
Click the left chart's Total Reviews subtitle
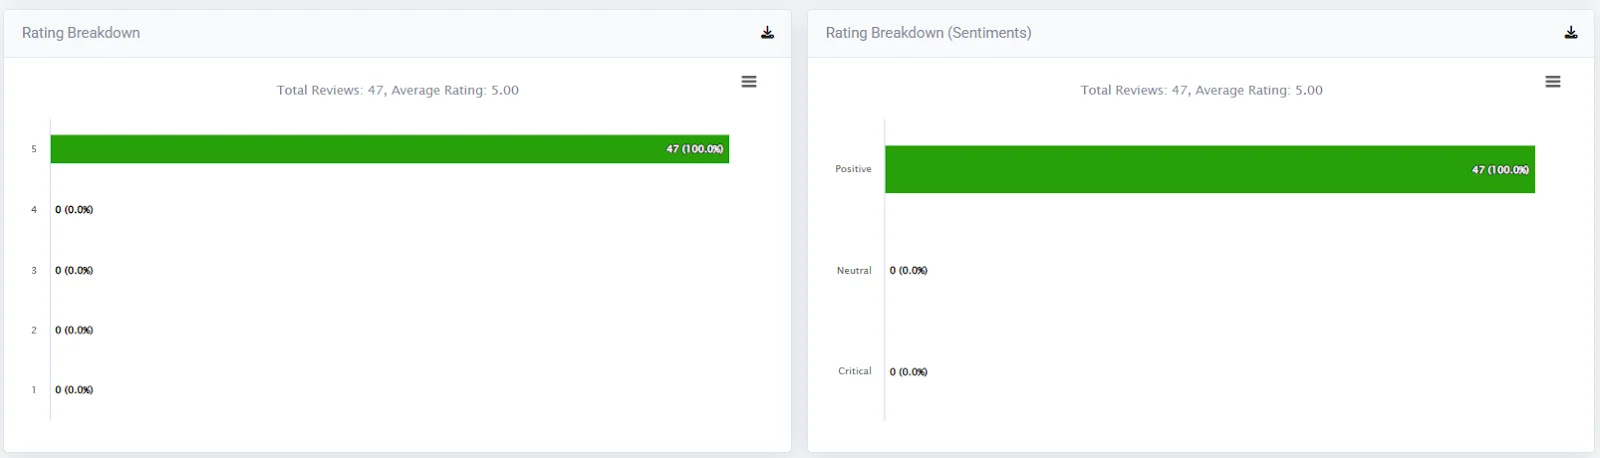(397, 90)
